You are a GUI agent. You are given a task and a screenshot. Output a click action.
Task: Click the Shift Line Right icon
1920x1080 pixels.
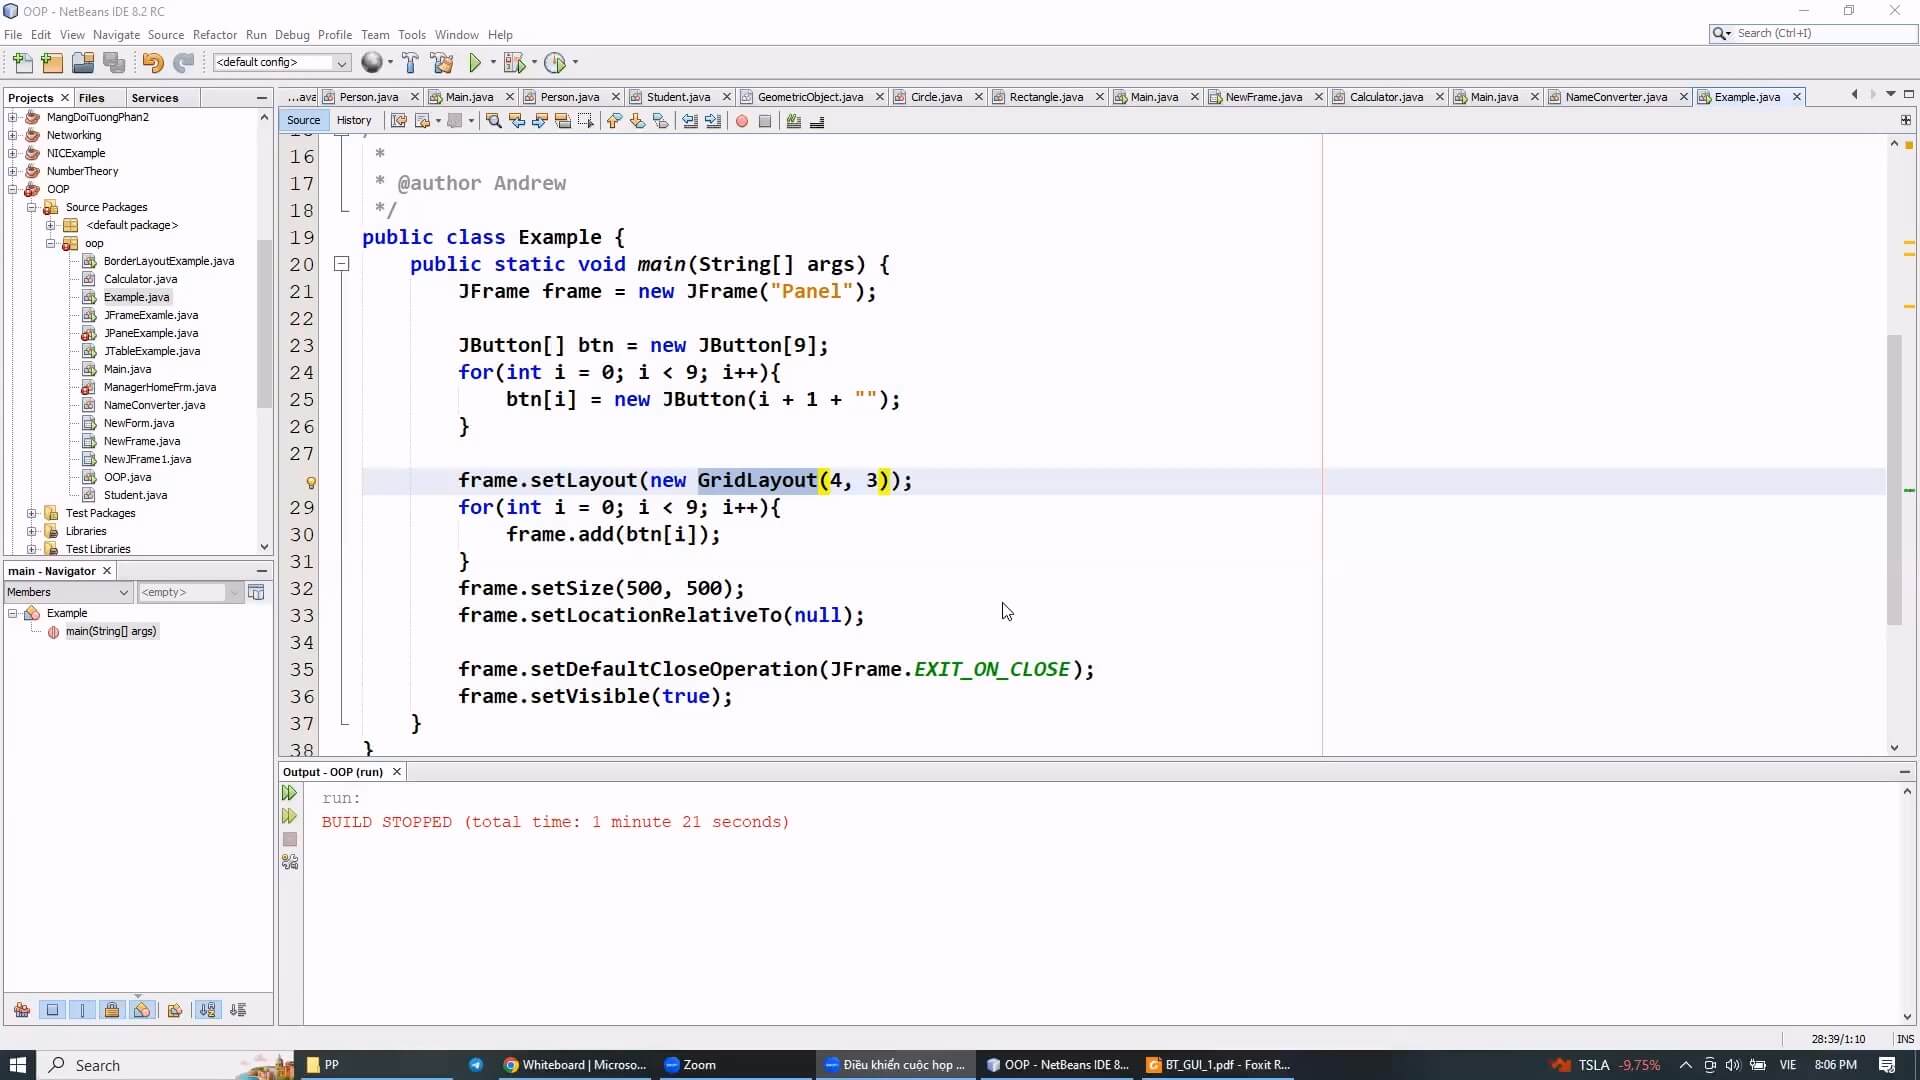pyautogui.click(x=713, y=121)
